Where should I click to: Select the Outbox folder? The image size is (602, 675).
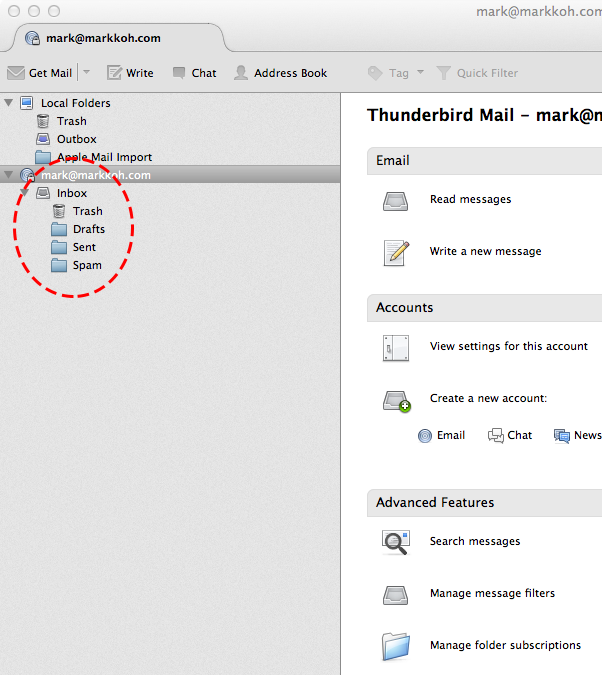point(76,139)
